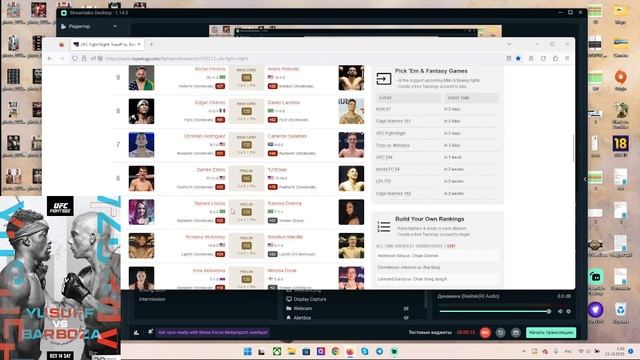Open the Recycle Bin on the desktop
The width and height of the screenshot is (640, 360).
pos(620,310)
